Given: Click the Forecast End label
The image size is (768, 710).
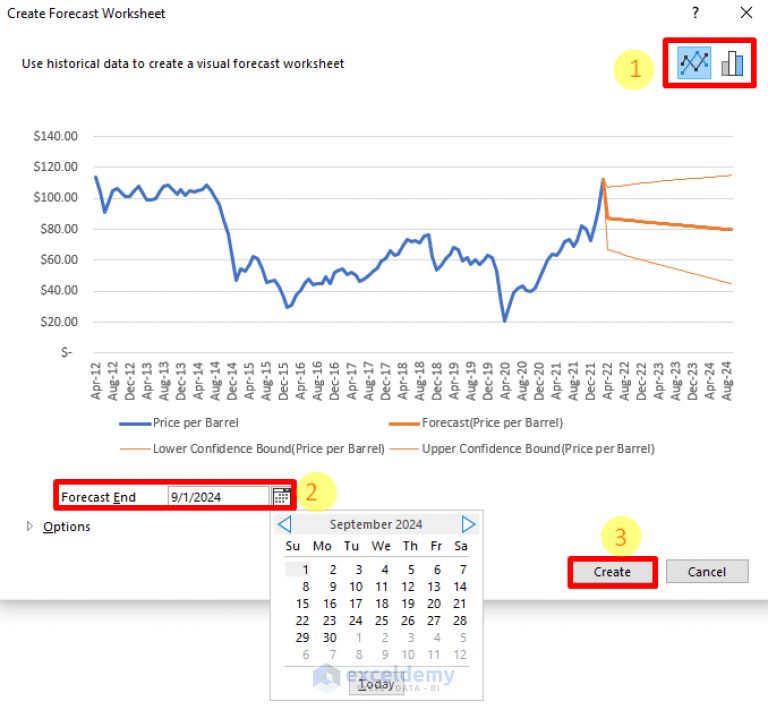Looking at the screenshot, I should coord(98,497).
